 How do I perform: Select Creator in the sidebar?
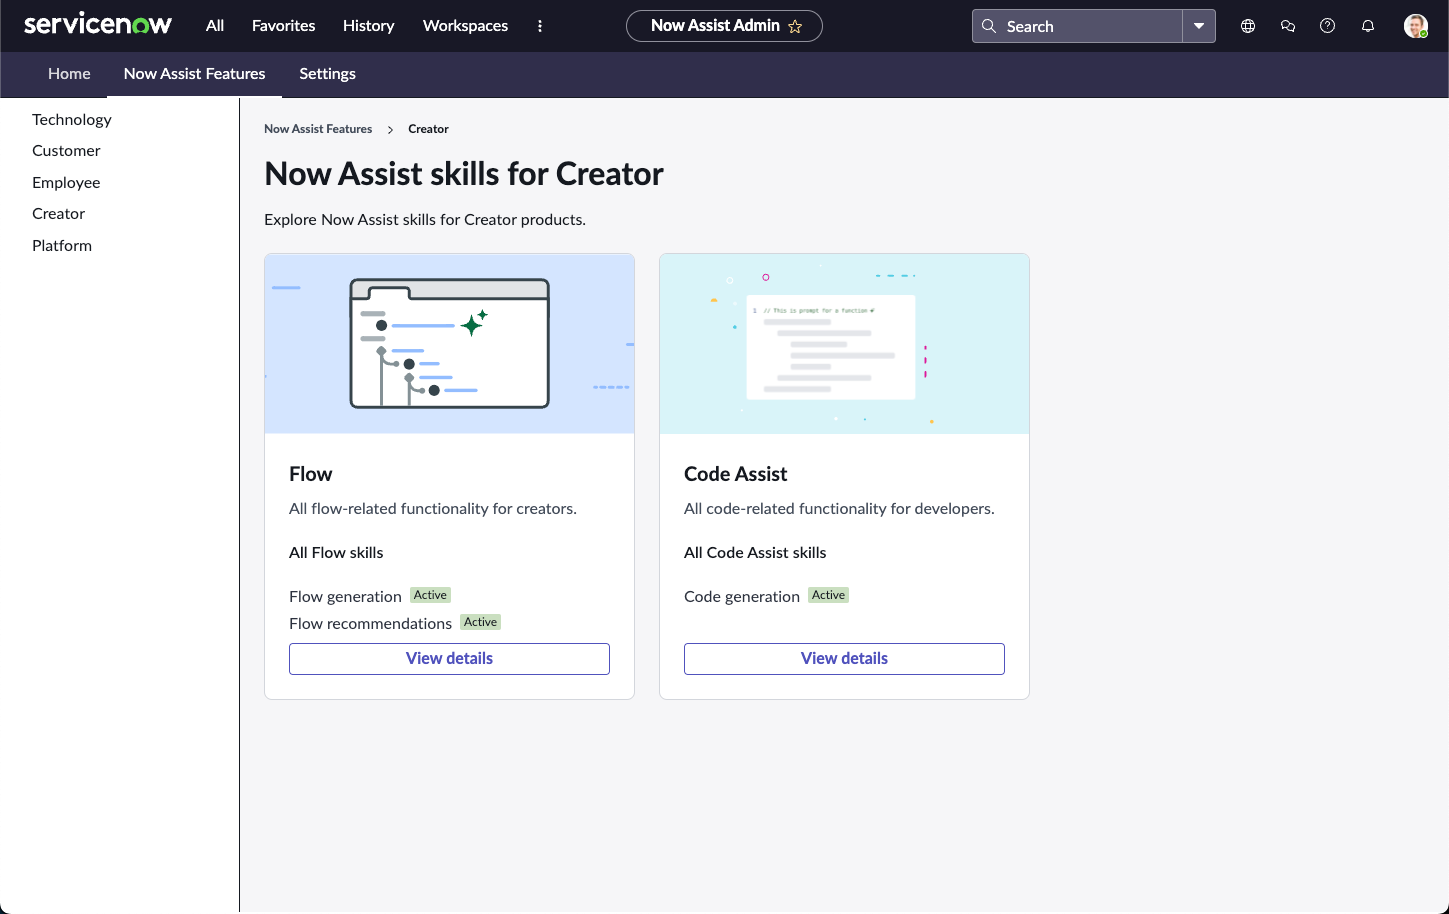click(58, 214)
